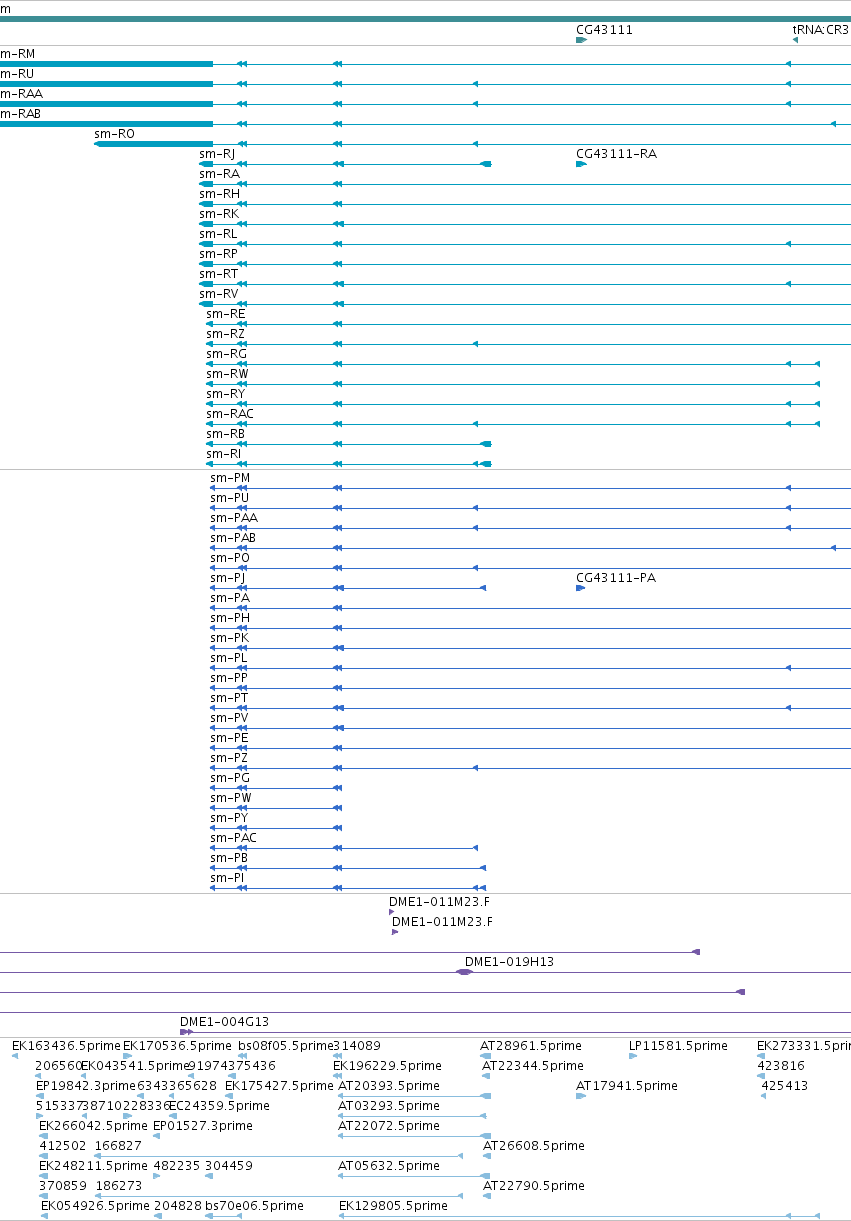Image resolution: width=851 pixels, height=1221 pixels.
Task: Click the EK129805.5prime EST label
Action: click(394, 1206)
